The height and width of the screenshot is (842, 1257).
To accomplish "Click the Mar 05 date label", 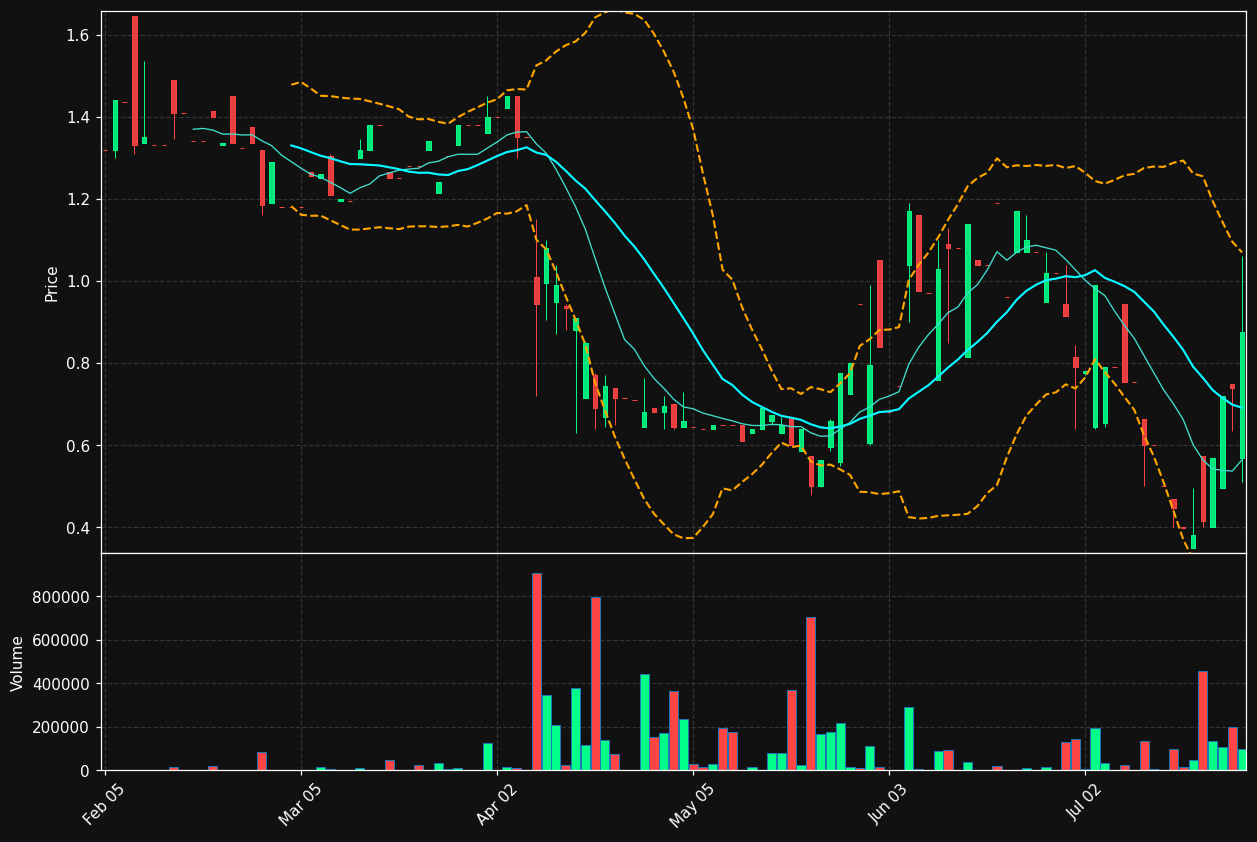I will pyautogui.click(x=300, y=805).
